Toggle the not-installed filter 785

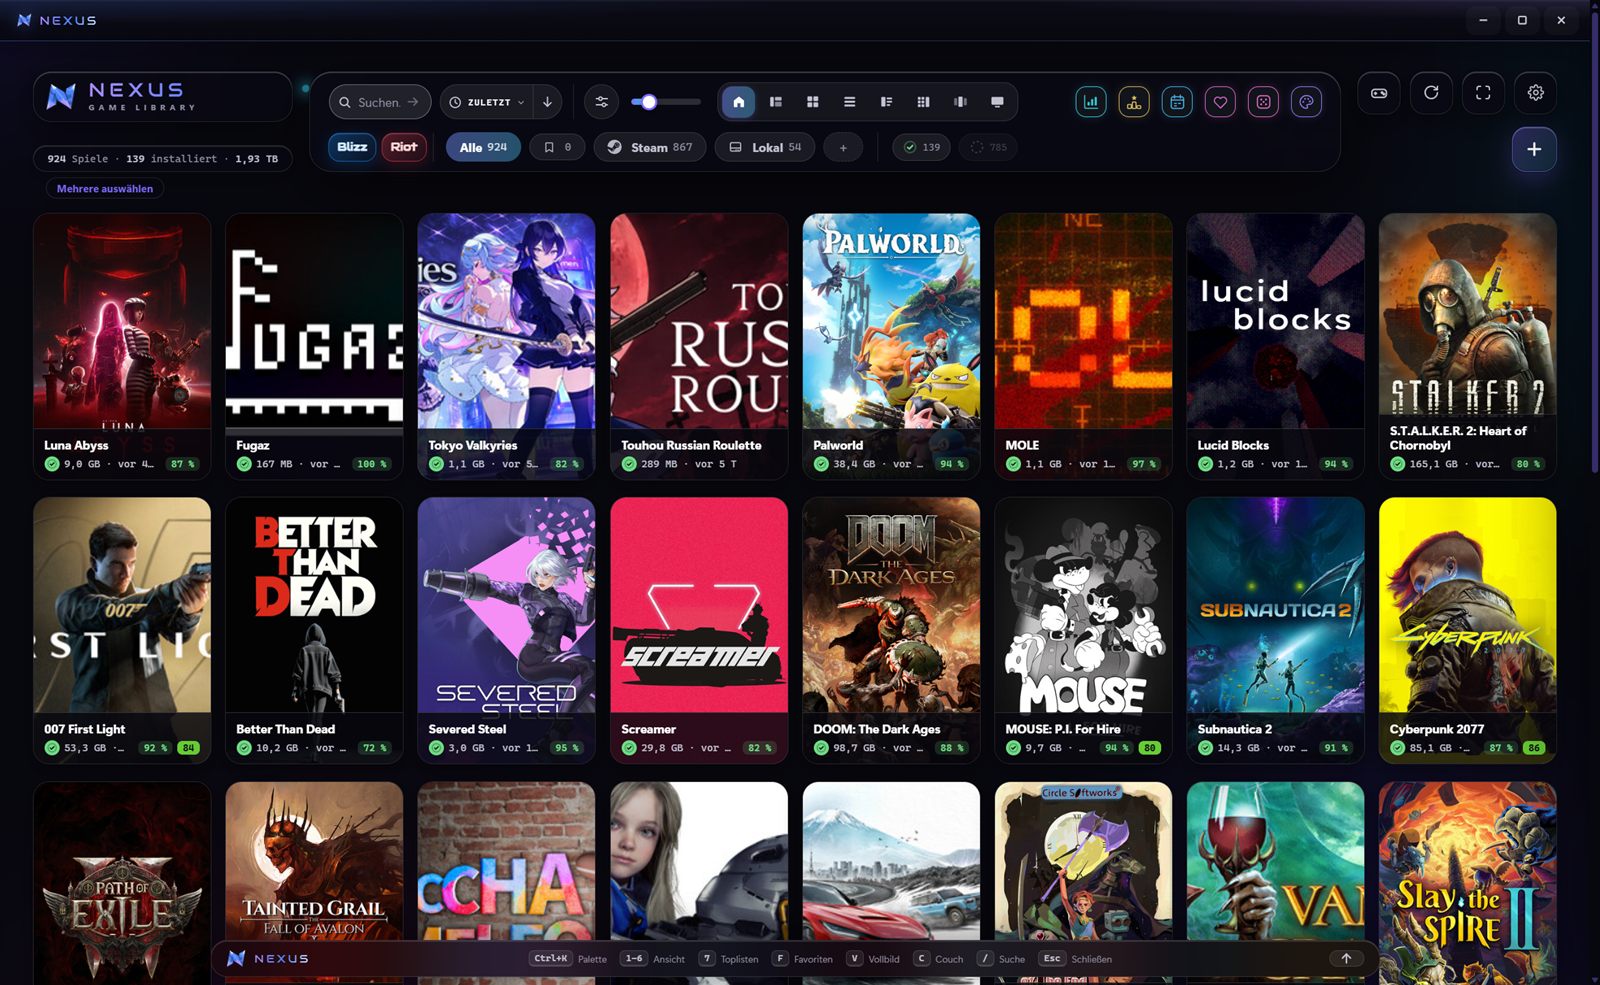[988, 147]
